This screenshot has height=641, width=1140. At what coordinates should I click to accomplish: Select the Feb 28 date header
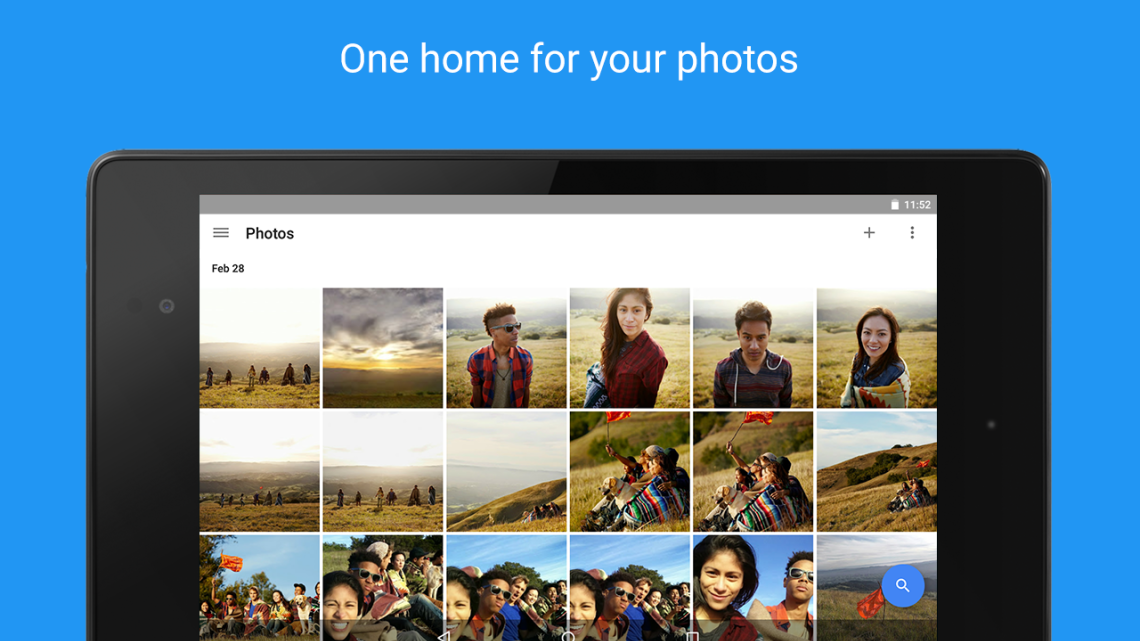pyautogui.click(x=228, y=268)
